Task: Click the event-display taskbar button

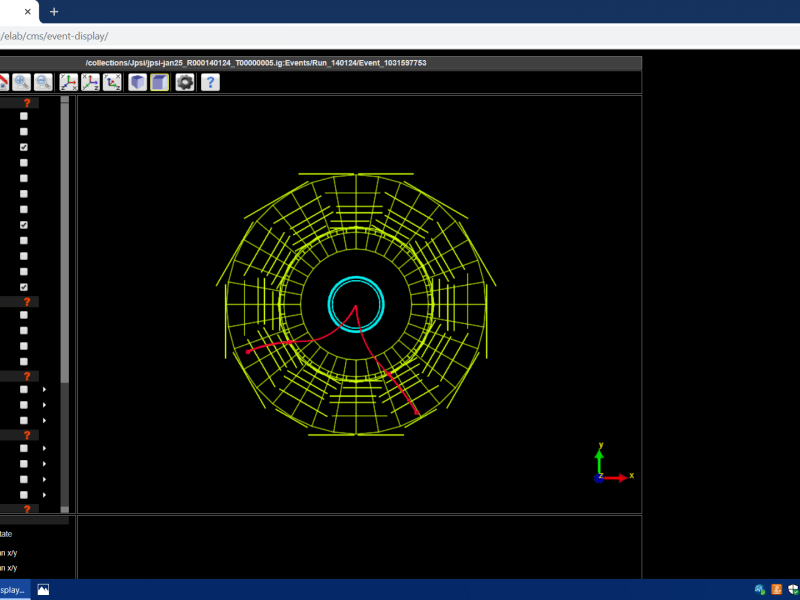Action: pyautogui.click(x=14, y=590)
